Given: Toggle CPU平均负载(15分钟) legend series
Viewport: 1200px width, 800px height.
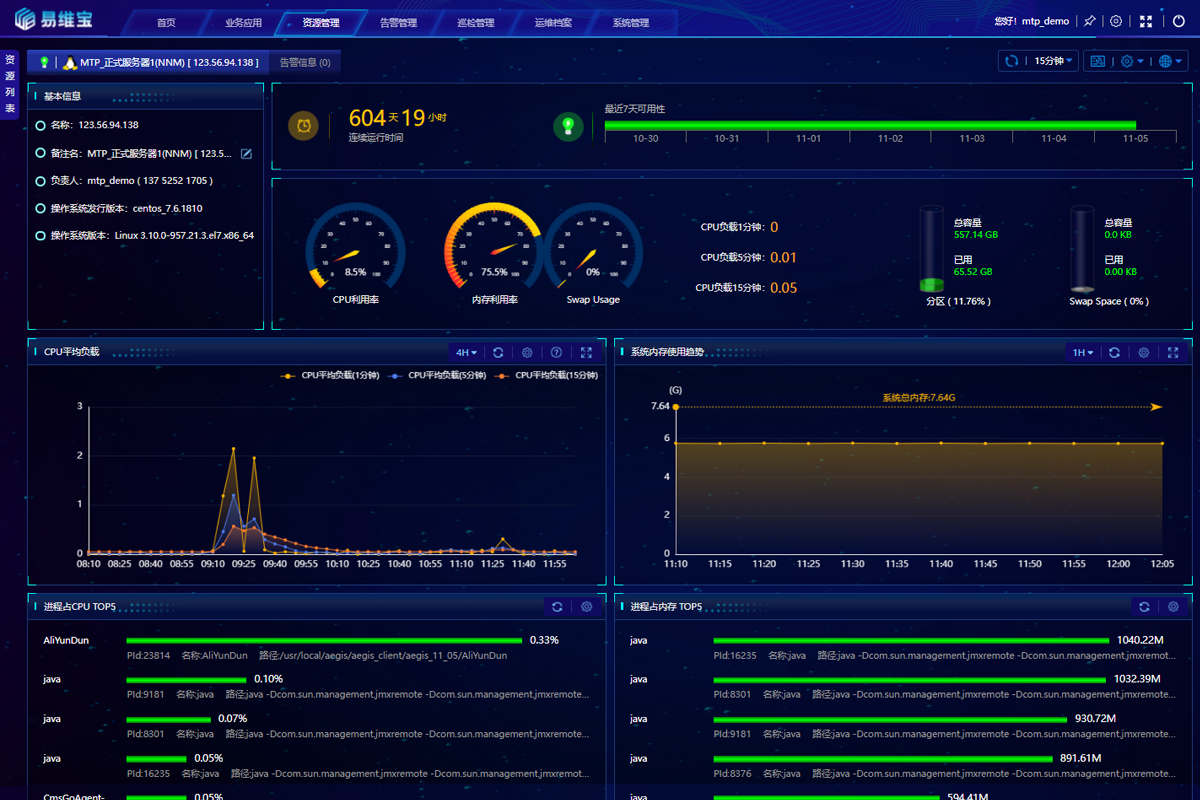Looking at the screenshot, I should [547, 376].
